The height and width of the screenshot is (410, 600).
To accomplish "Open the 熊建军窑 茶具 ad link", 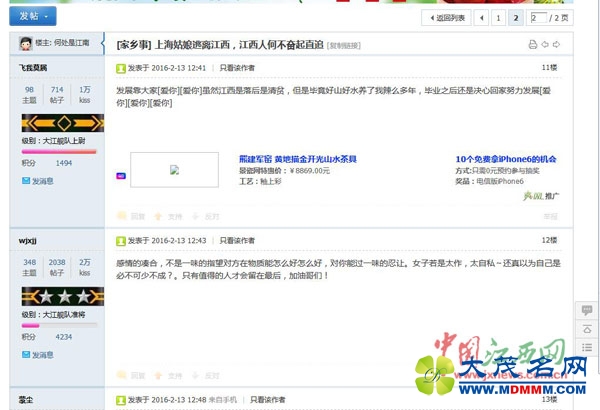I will pos(298,159).
